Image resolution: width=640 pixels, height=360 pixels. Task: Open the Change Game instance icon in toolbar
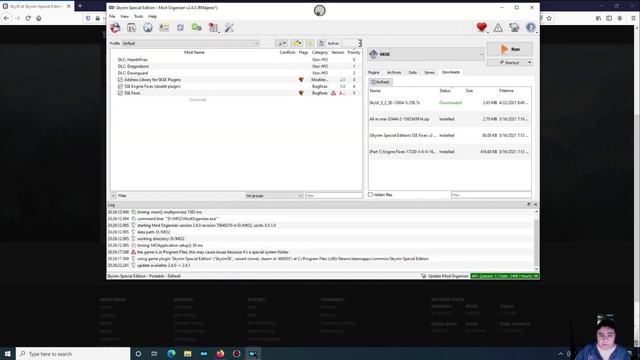(115, 27)
